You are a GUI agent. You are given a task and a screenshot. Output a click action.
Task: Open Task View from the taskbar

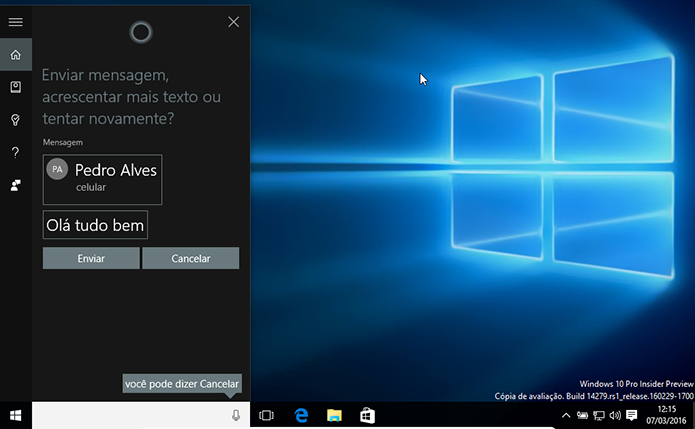tap(266, 415)
